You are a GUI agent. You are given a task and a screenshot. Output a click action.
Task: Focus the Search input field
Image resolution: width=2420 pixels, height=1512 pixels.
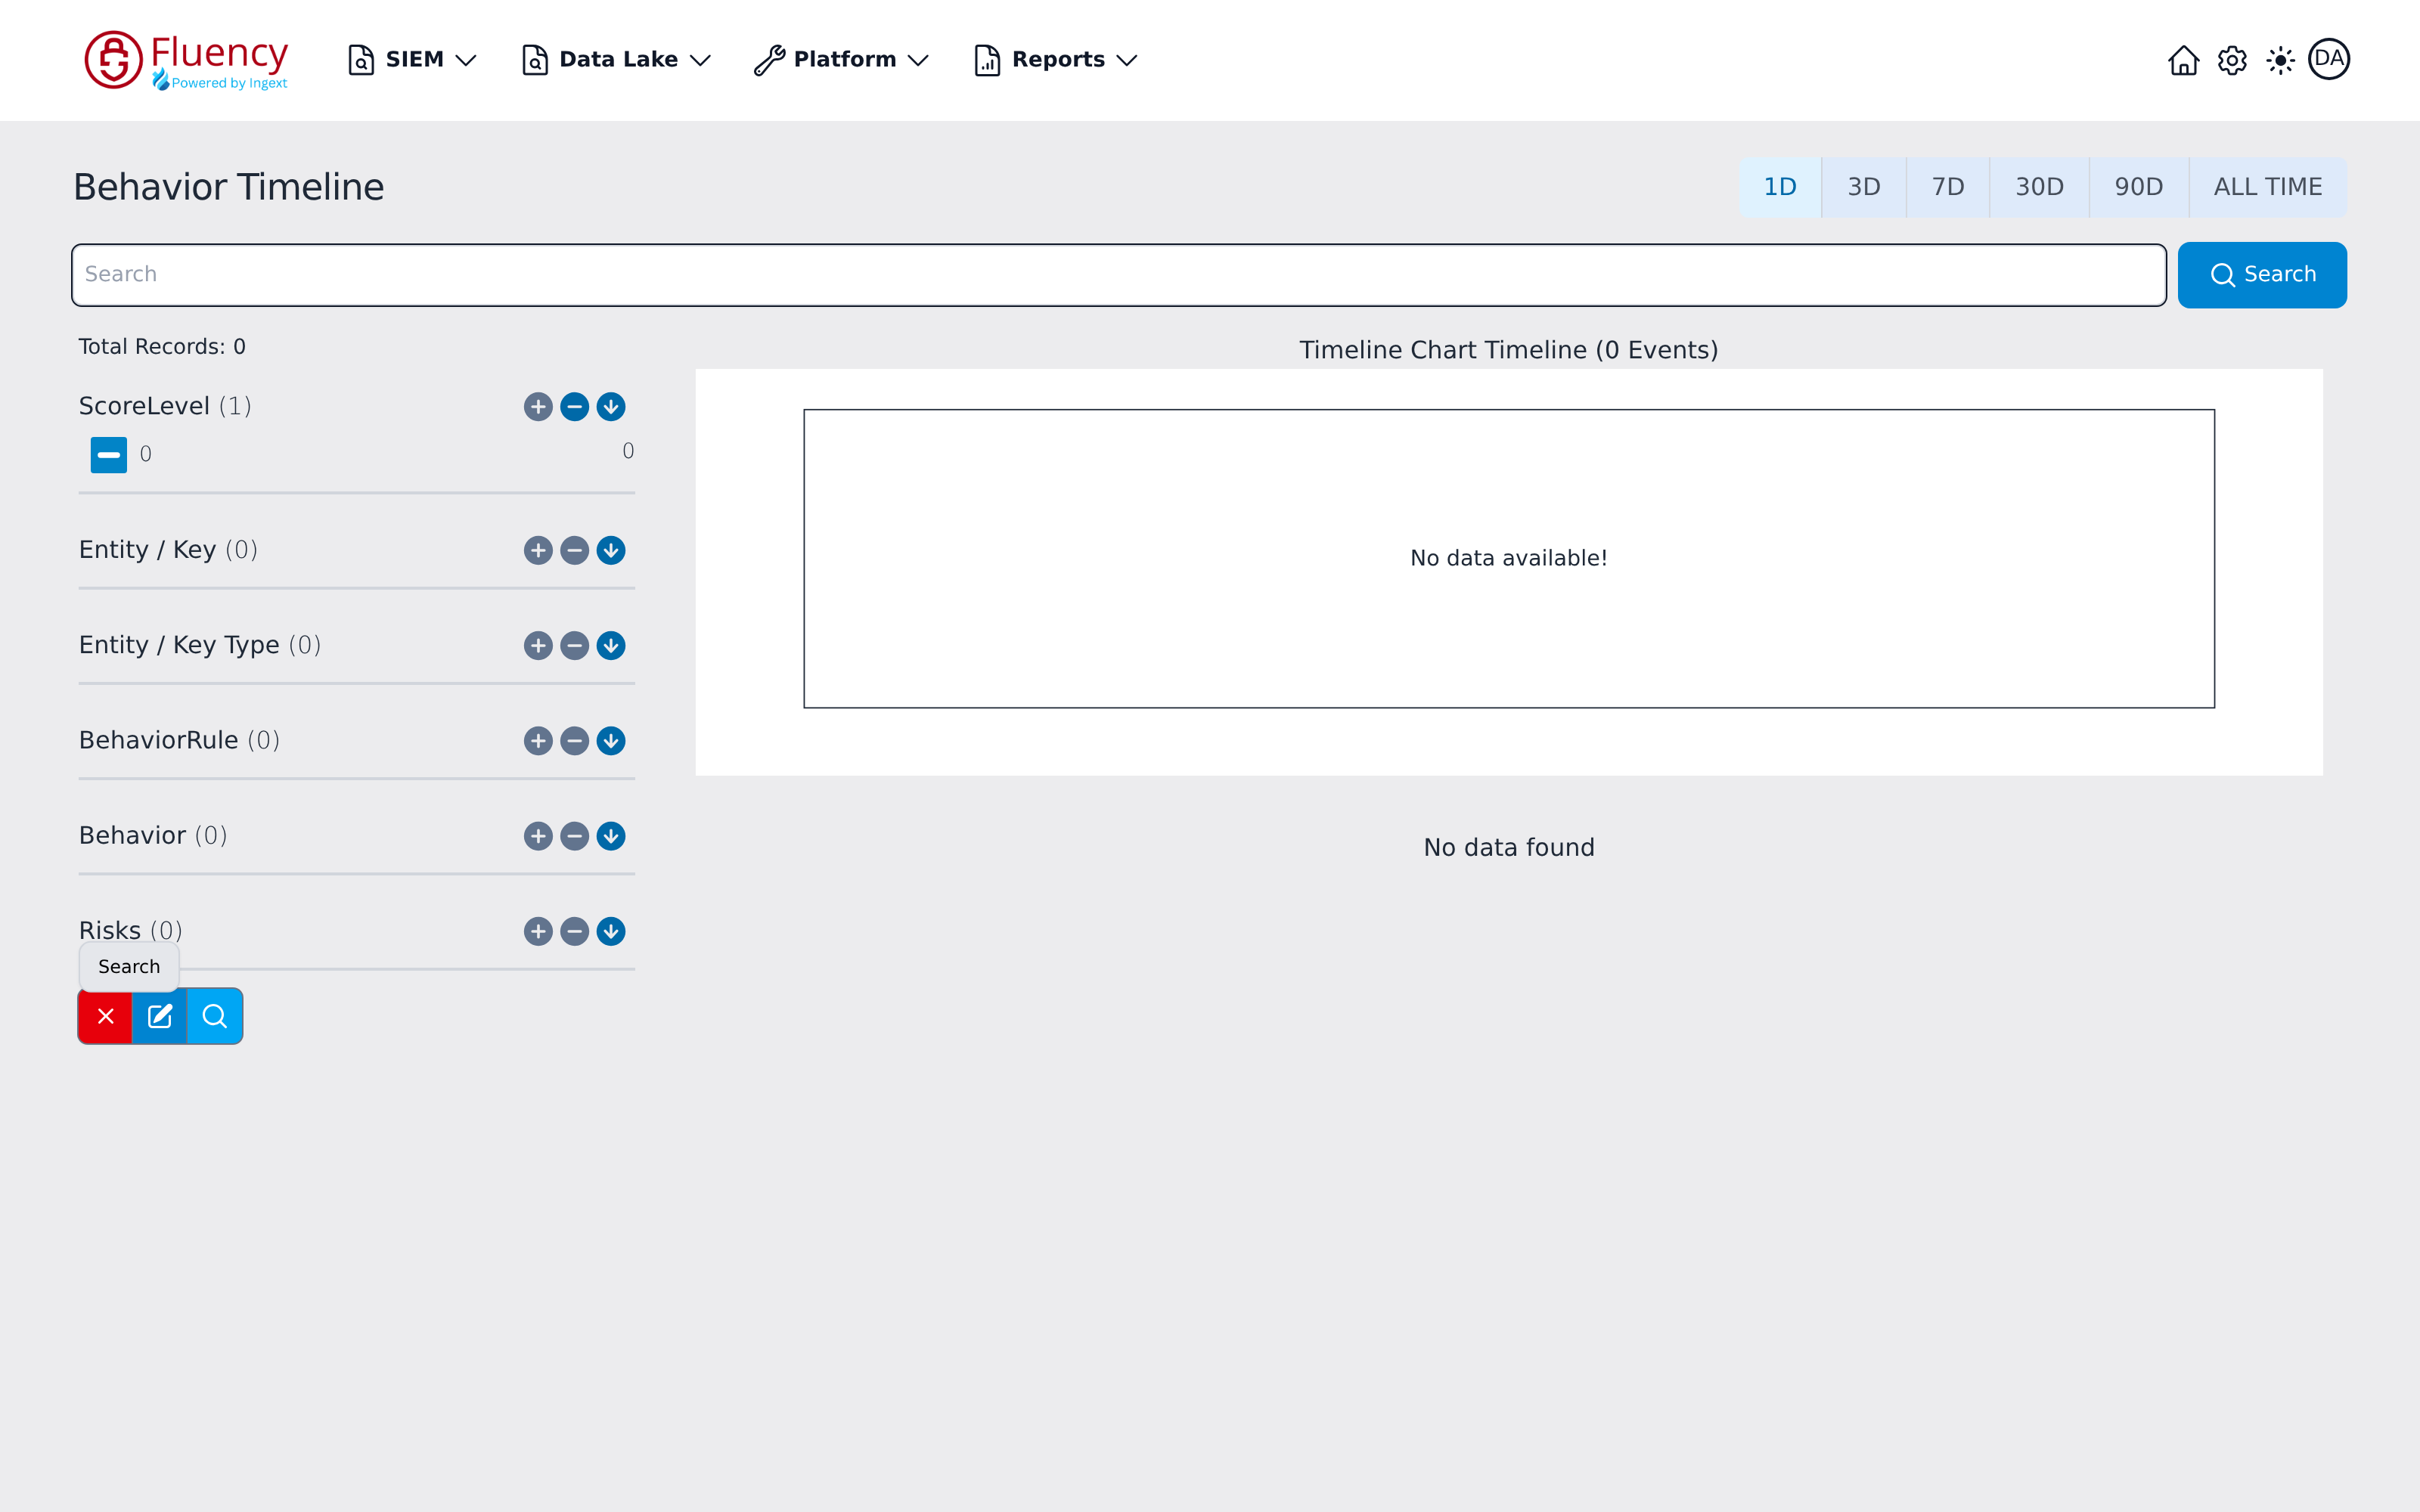[x=1119, y=275]
